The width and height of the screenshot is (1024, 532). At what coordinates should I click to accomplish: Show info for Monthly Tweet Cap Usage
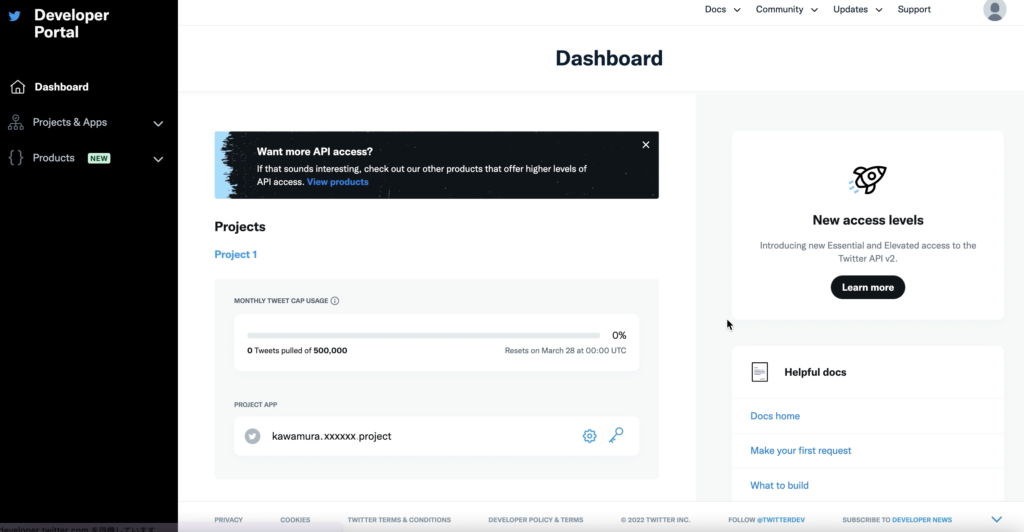coord(335,301)
